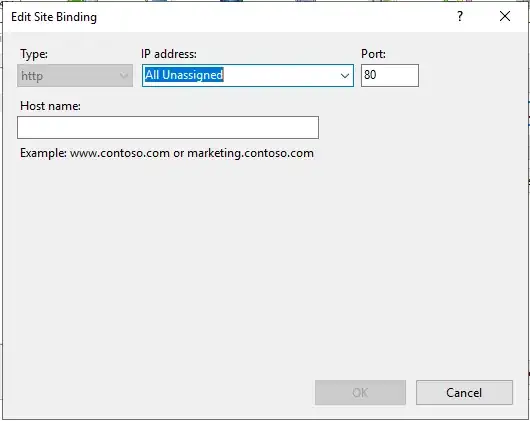
Task: Click the Edit Site Binding title bar
Action: 54,17
